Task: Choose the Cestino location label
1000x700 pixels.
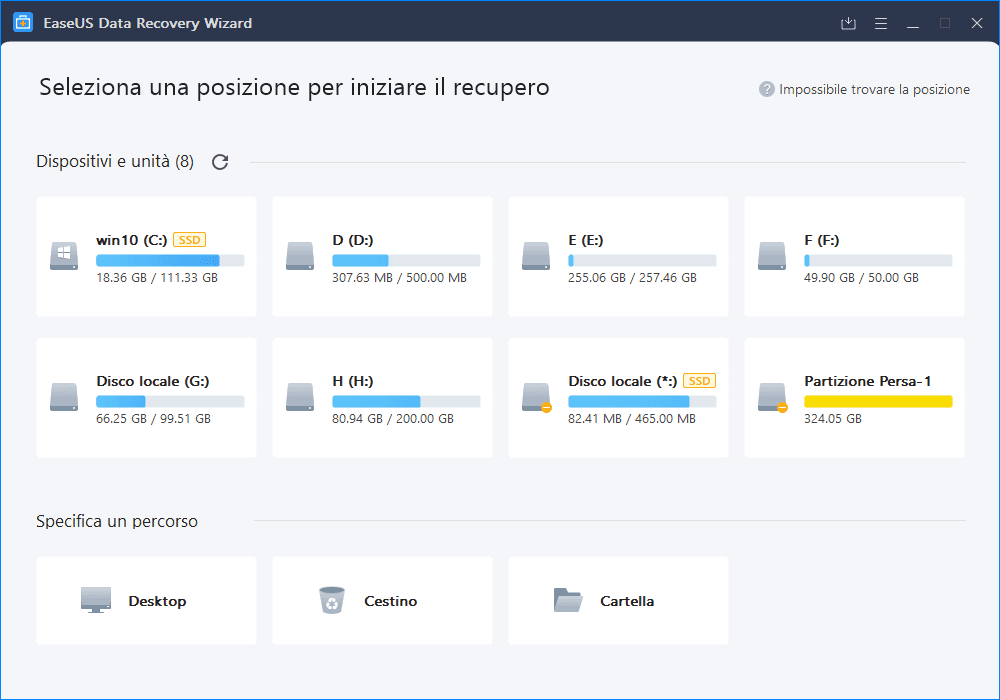Action: [x=390, y=601]
